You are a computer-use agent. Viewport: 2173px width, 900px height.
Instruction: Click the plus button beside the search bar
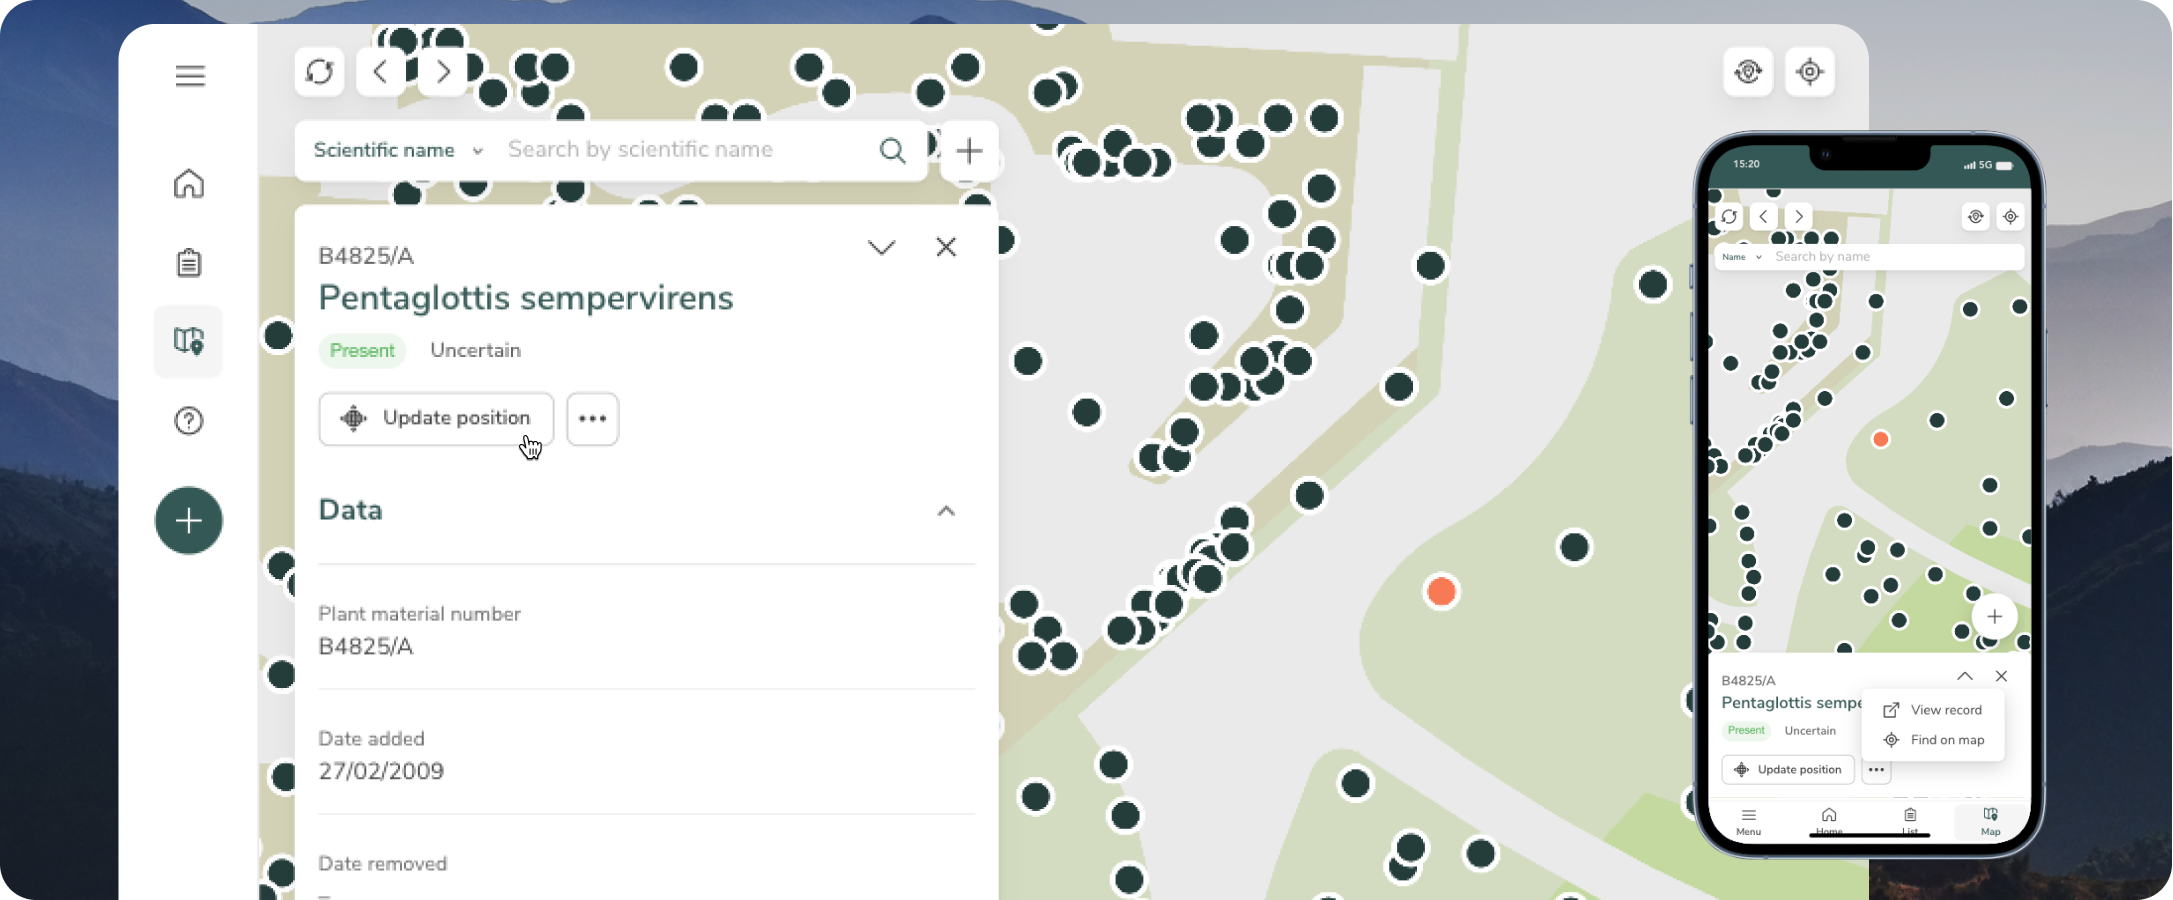click(x=969, y=151)
